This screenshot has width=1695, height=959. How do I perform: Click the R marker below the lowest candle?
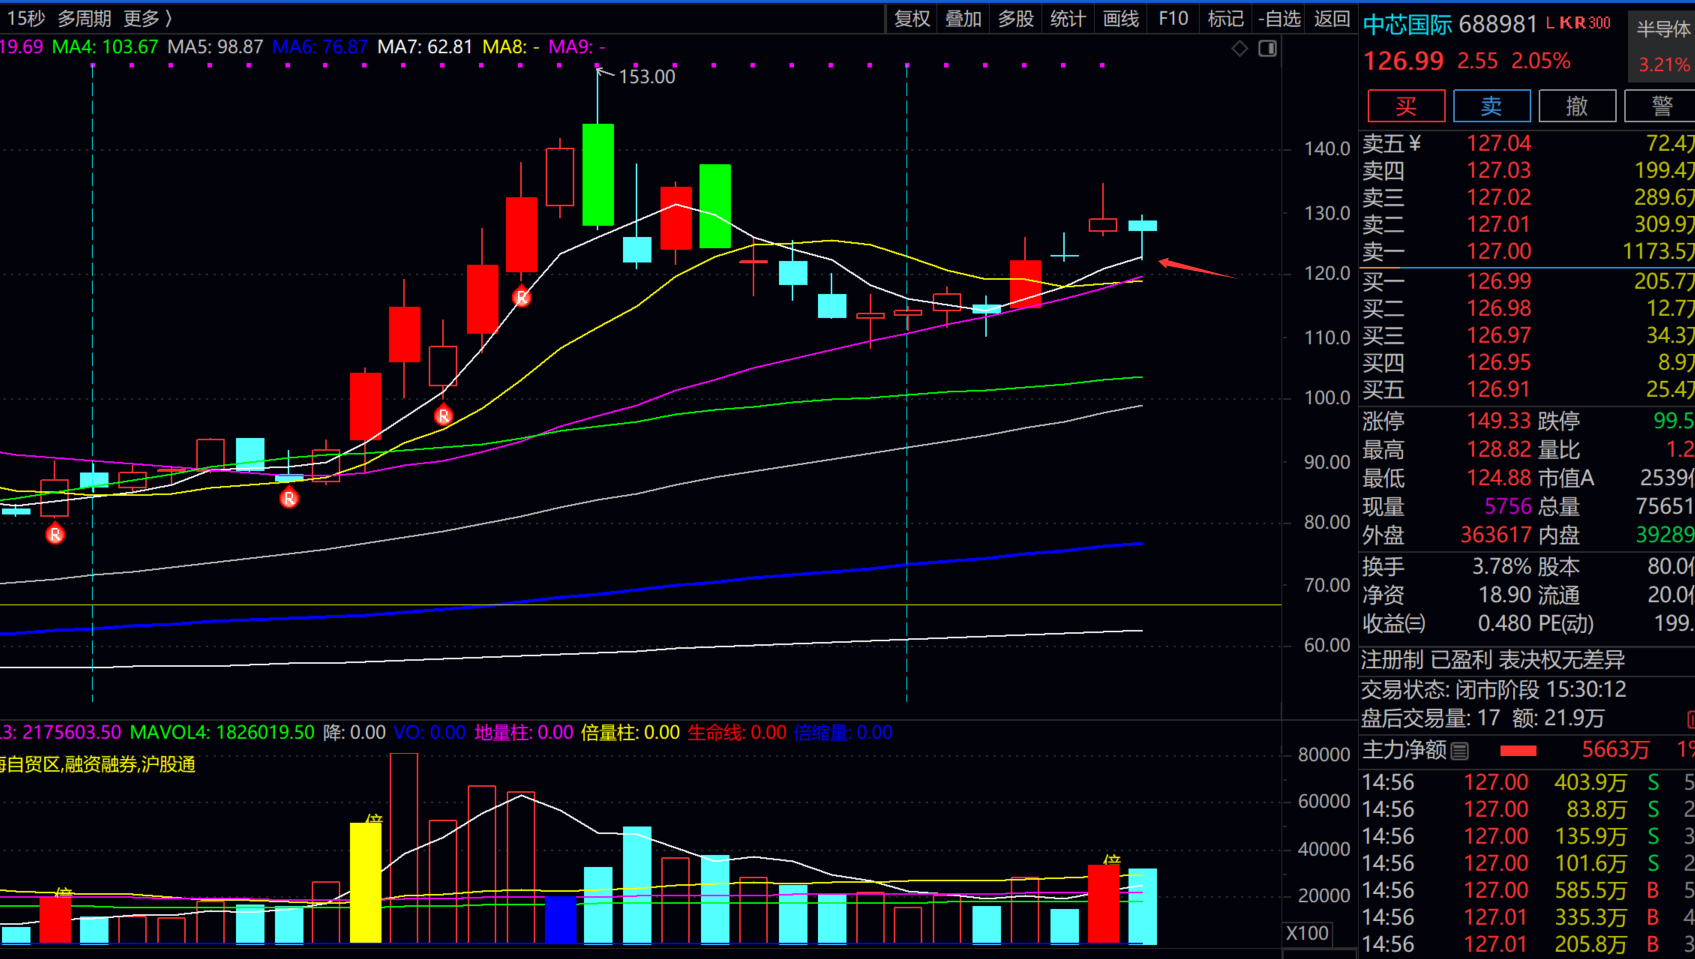[55, 534]
